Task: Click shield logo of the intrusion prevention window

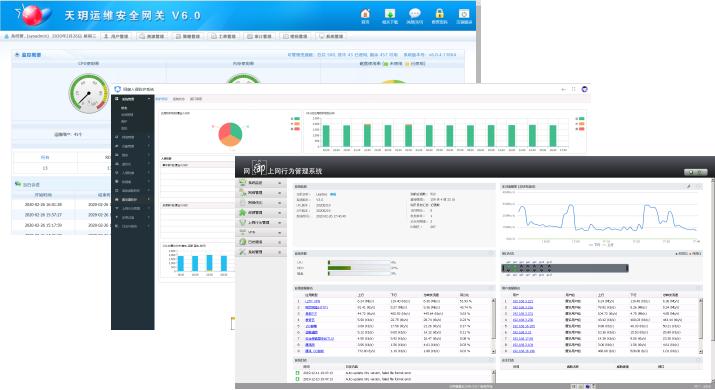Action: point(117,89)
